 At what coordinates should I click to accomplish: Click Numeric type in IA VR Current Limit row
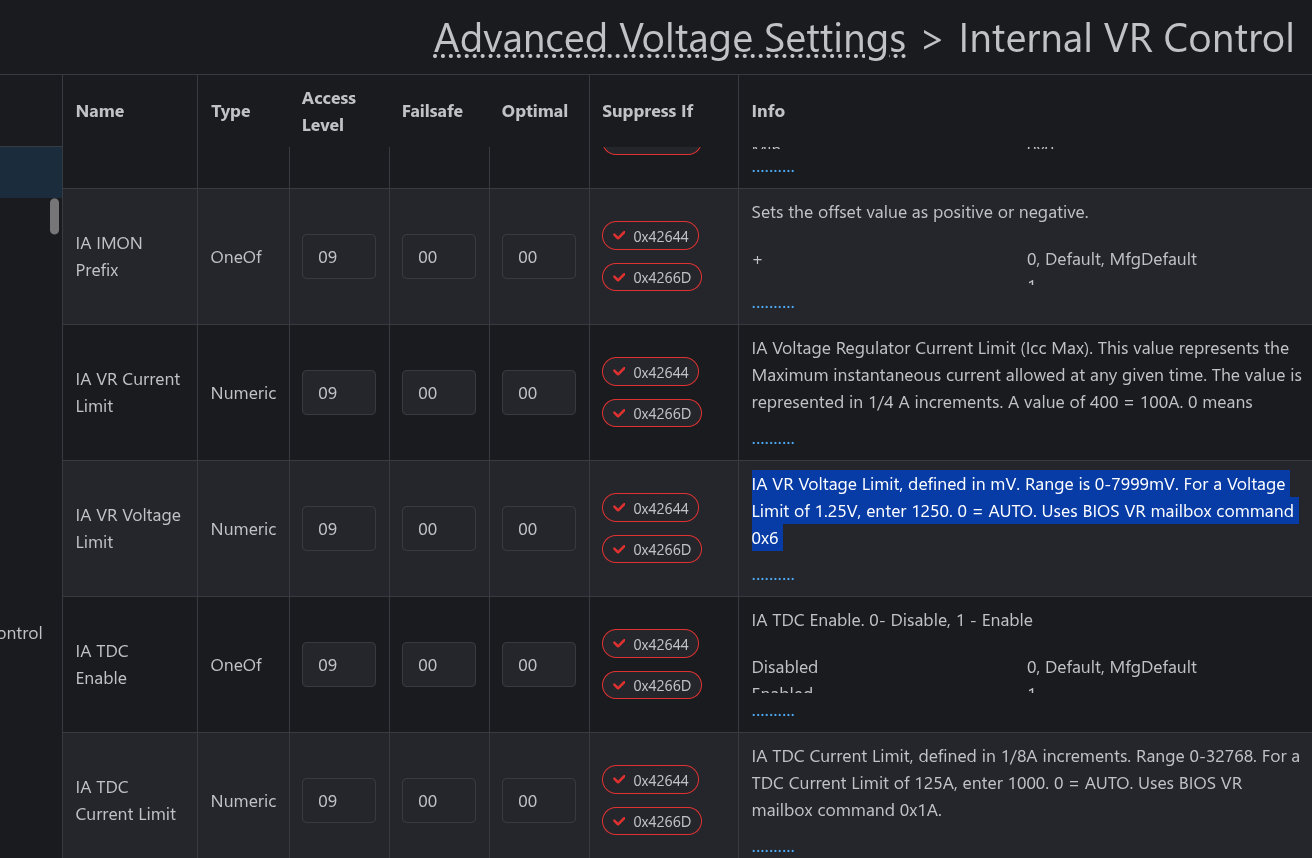(243, 393)
